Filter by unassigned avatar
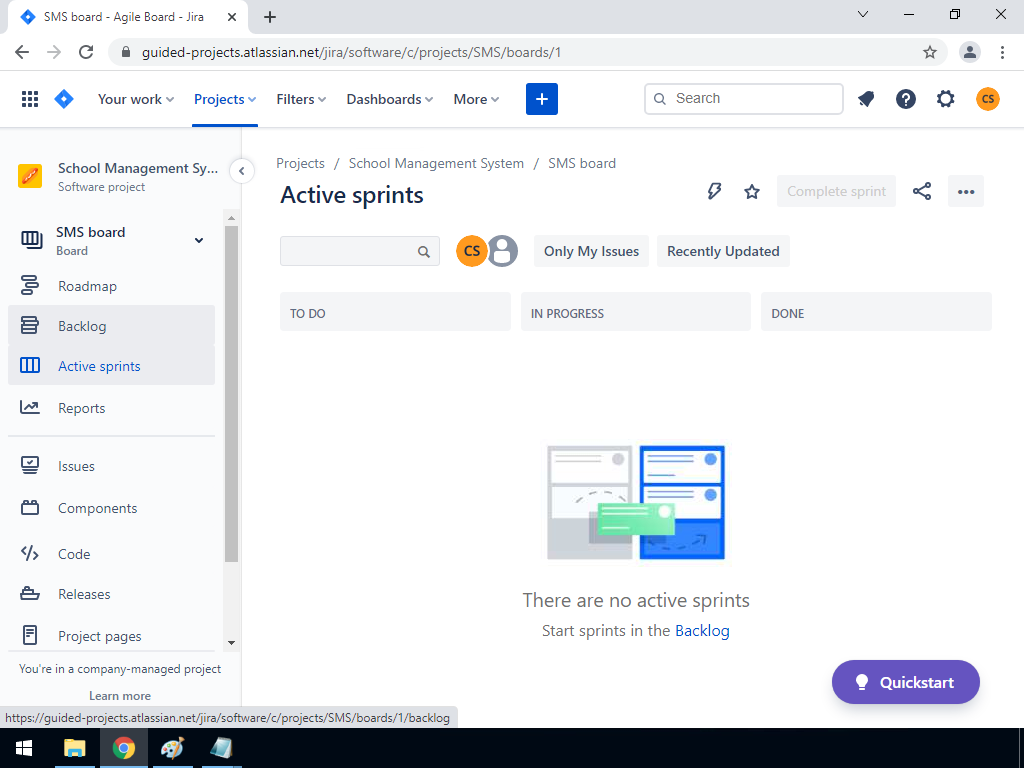The height and width of the screenshot is (768, 1024). [x=503, y=251]
